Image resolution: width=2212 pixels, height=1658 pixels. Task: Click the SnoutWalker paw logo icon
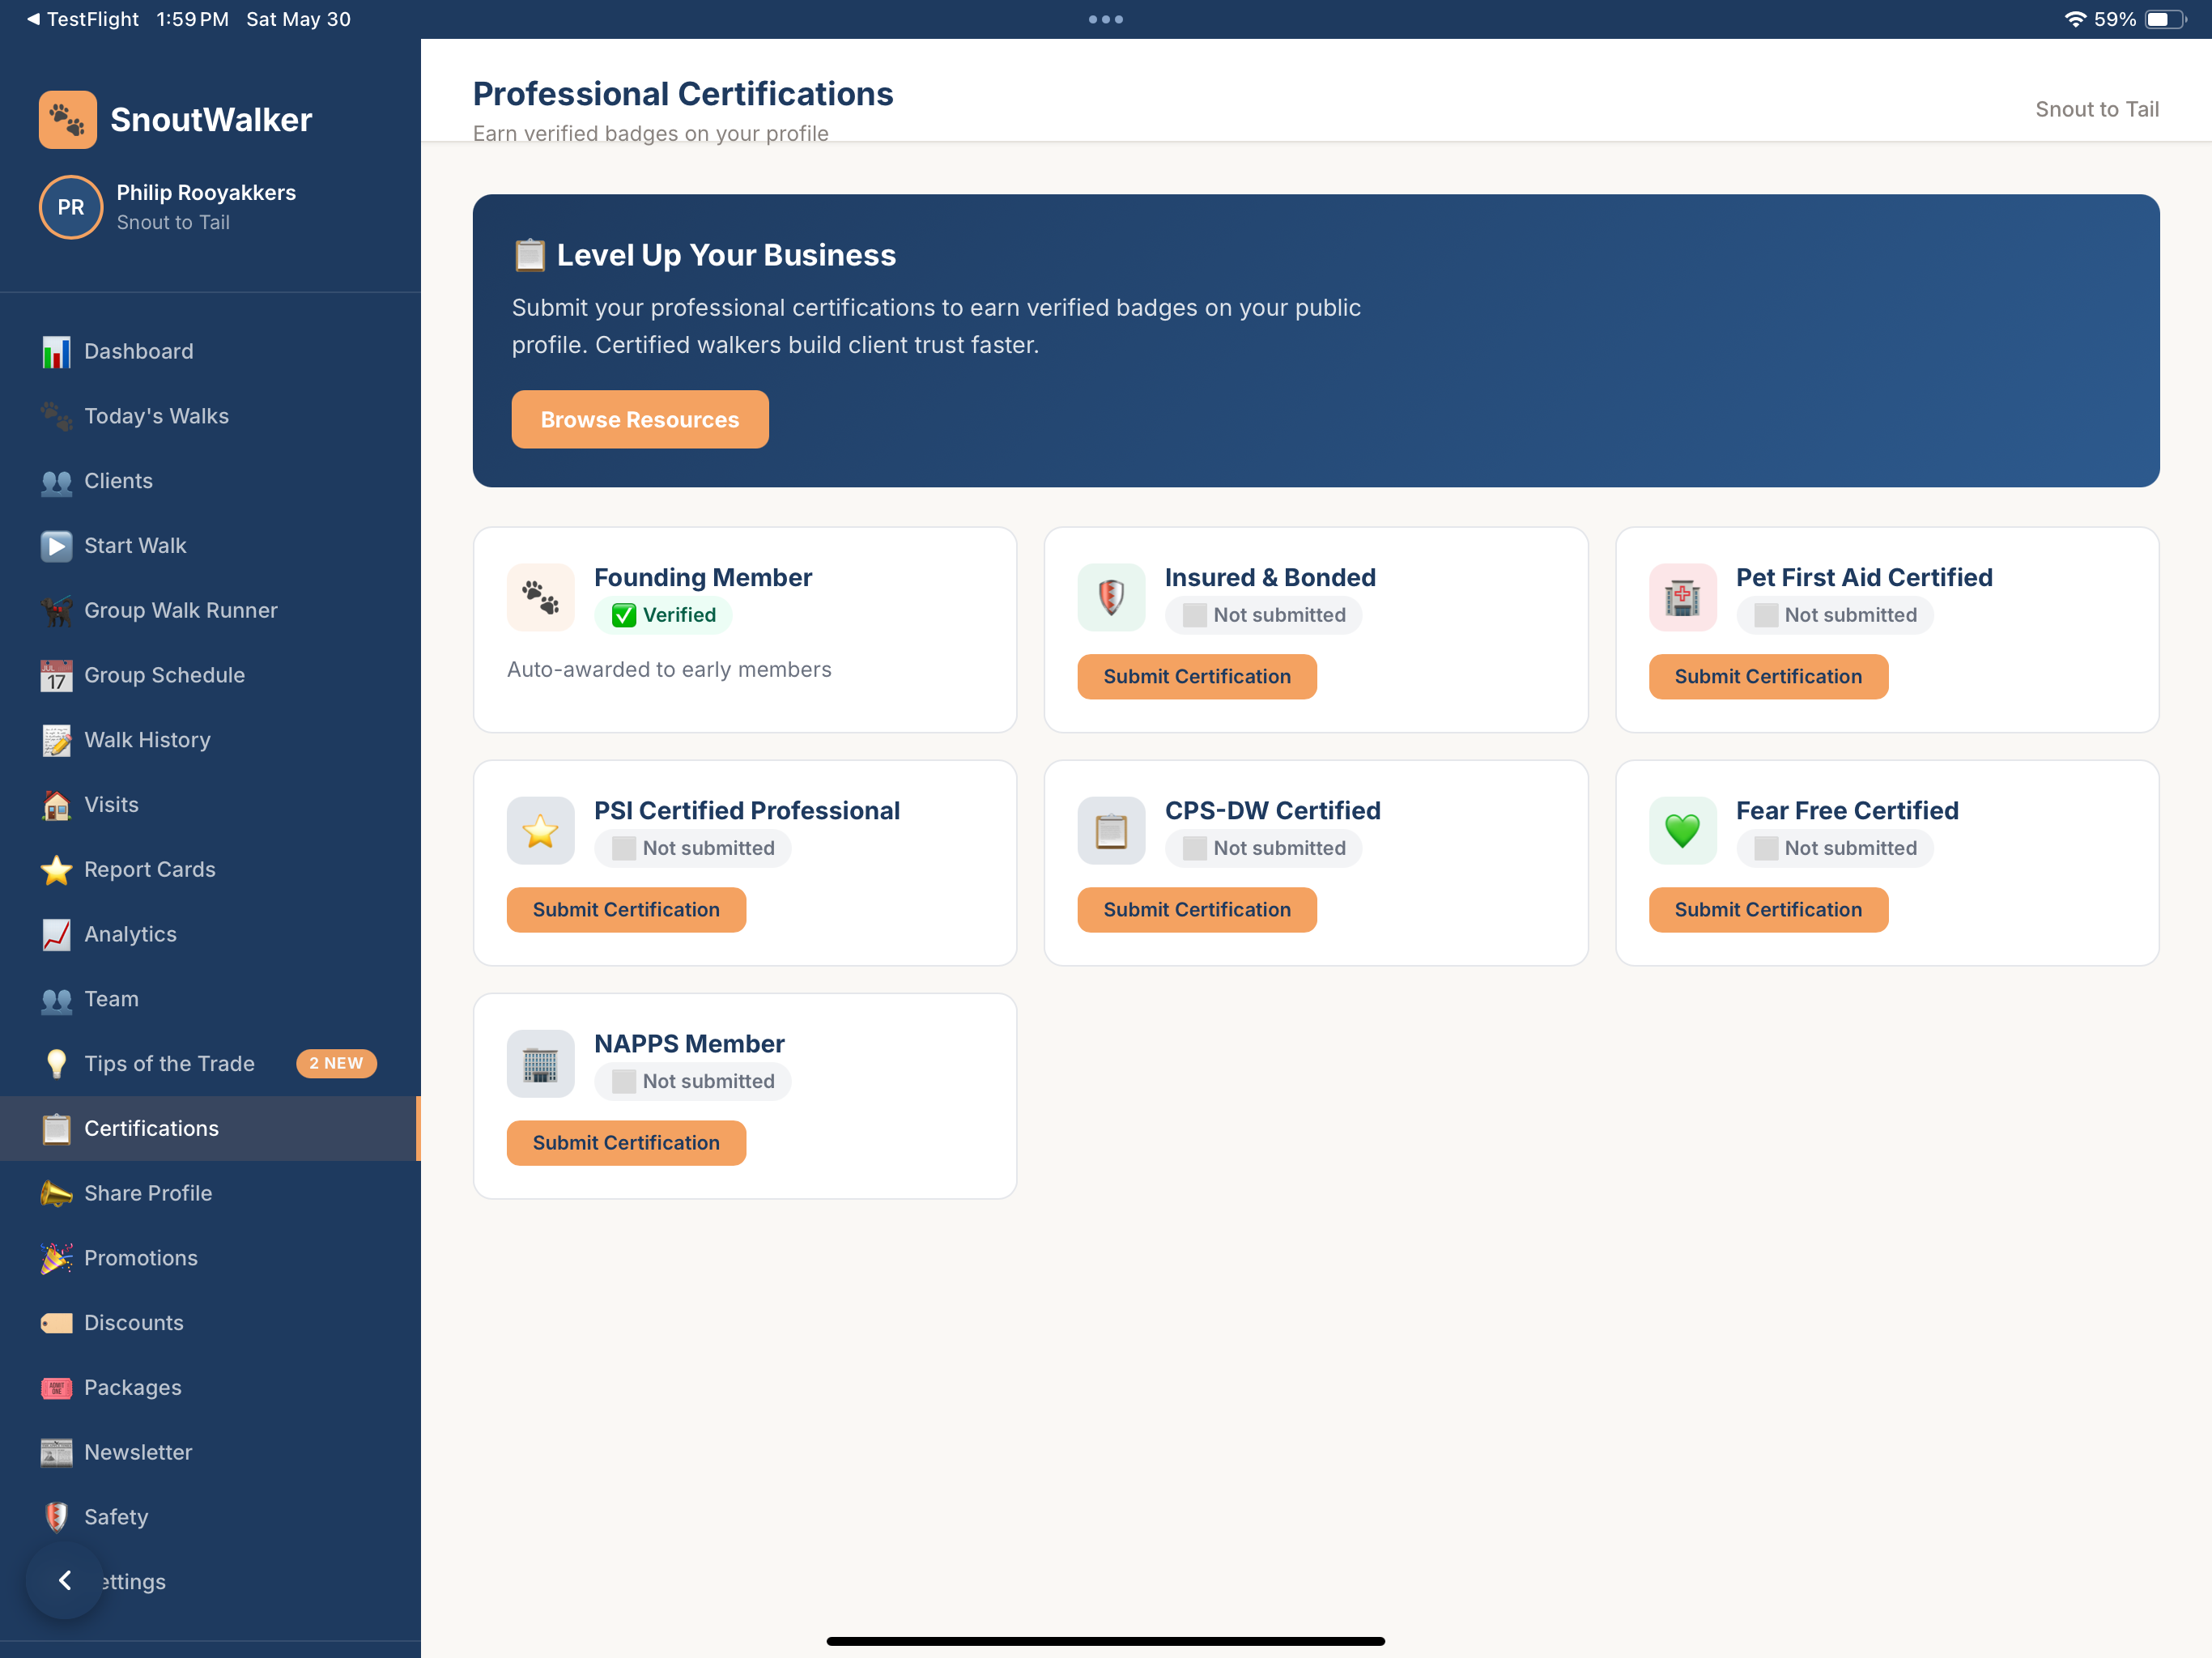click(68, 119)
